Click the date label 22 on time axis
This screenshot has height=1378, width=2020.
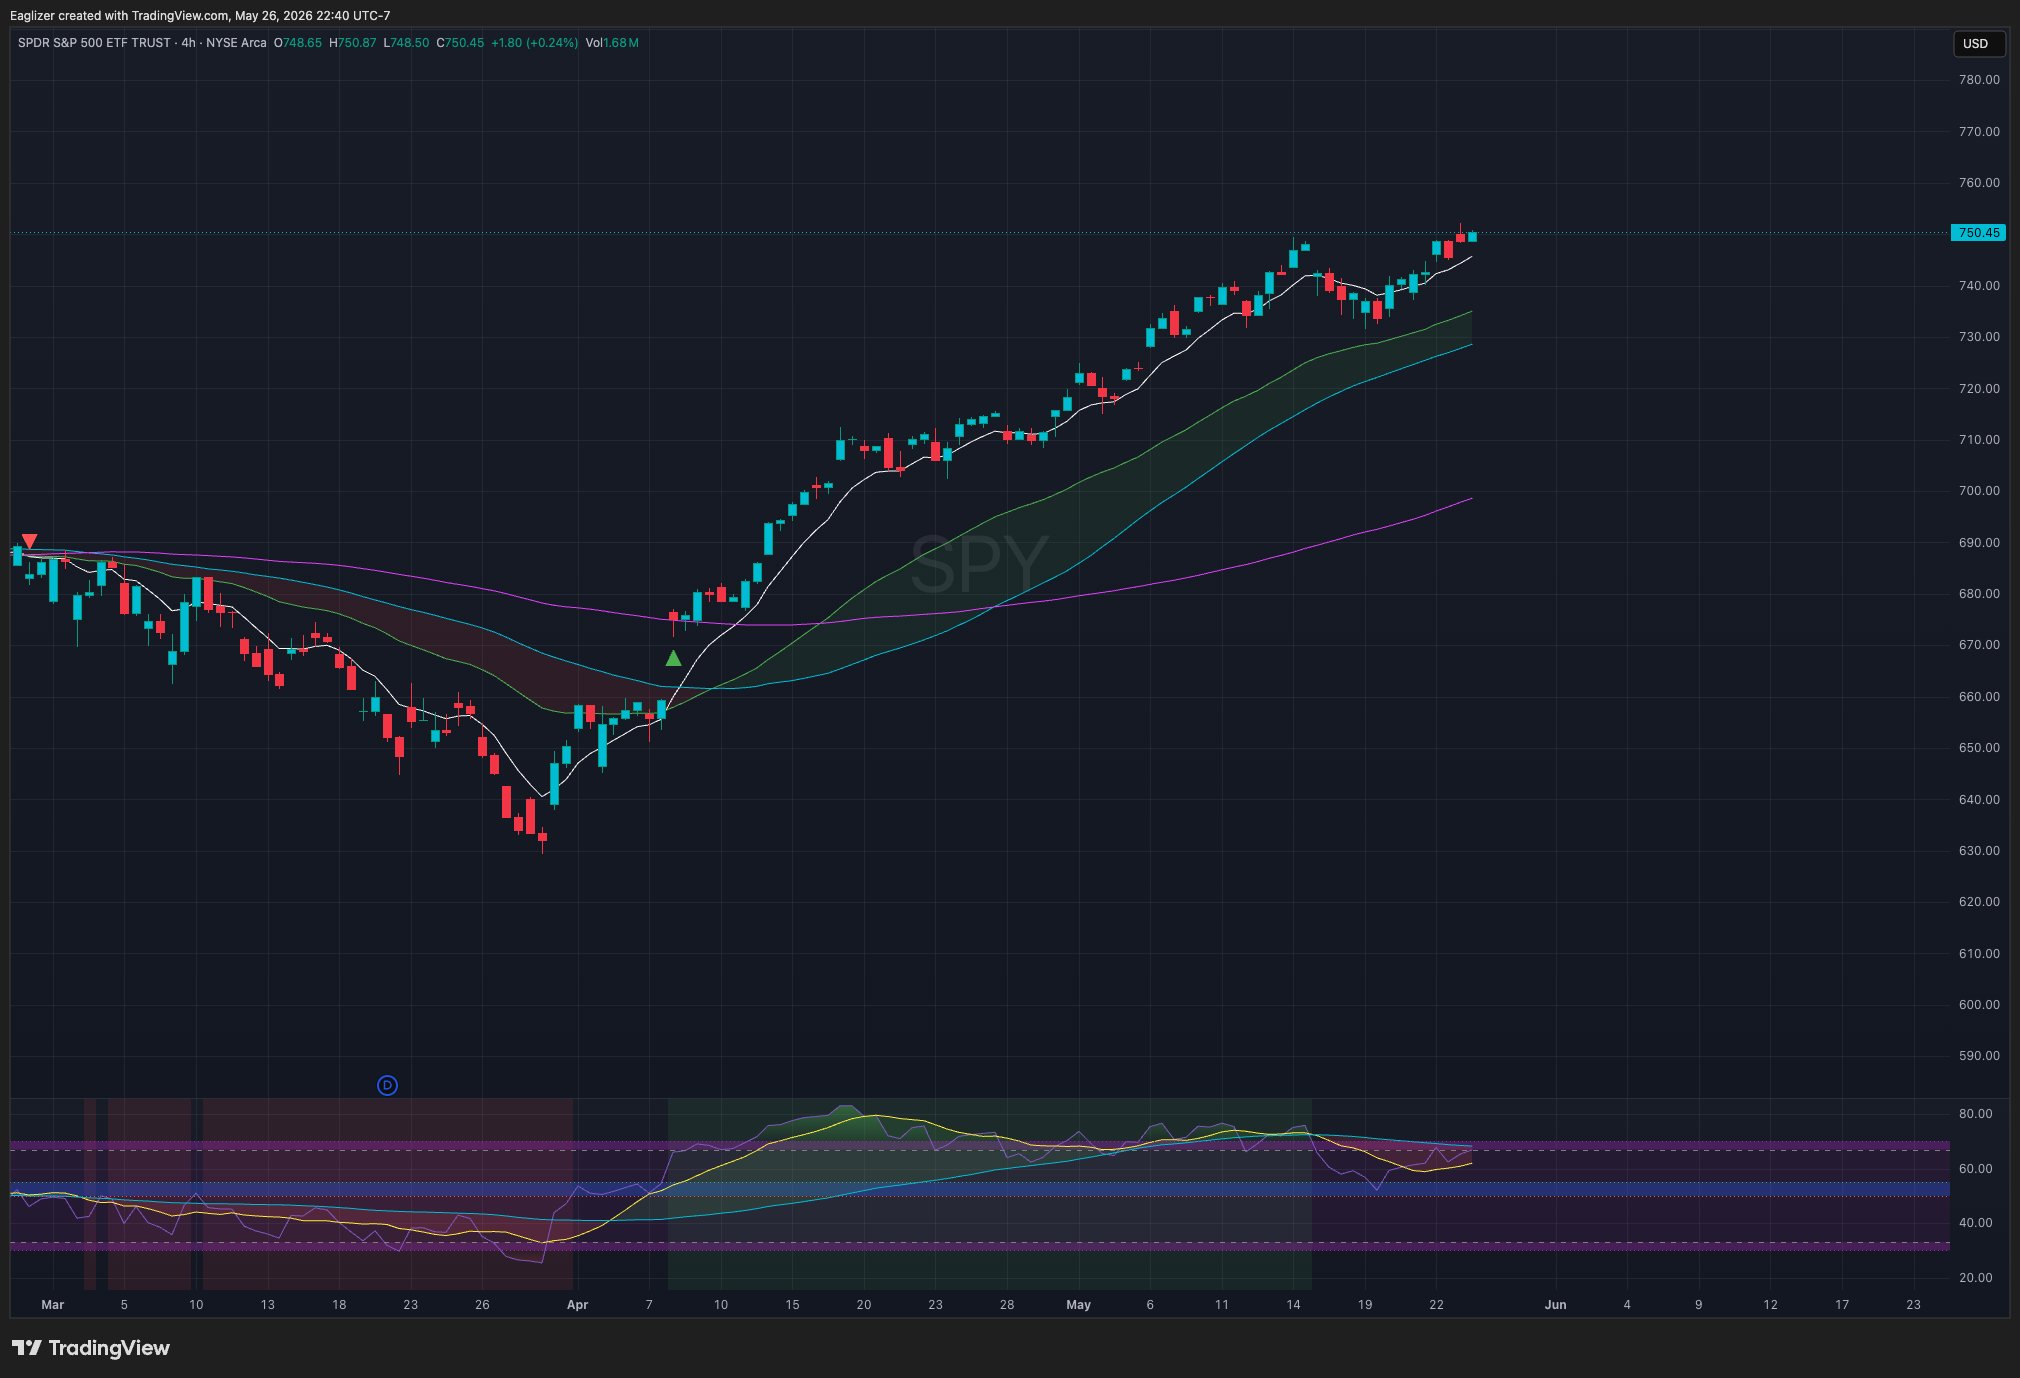point(1436,1305)
